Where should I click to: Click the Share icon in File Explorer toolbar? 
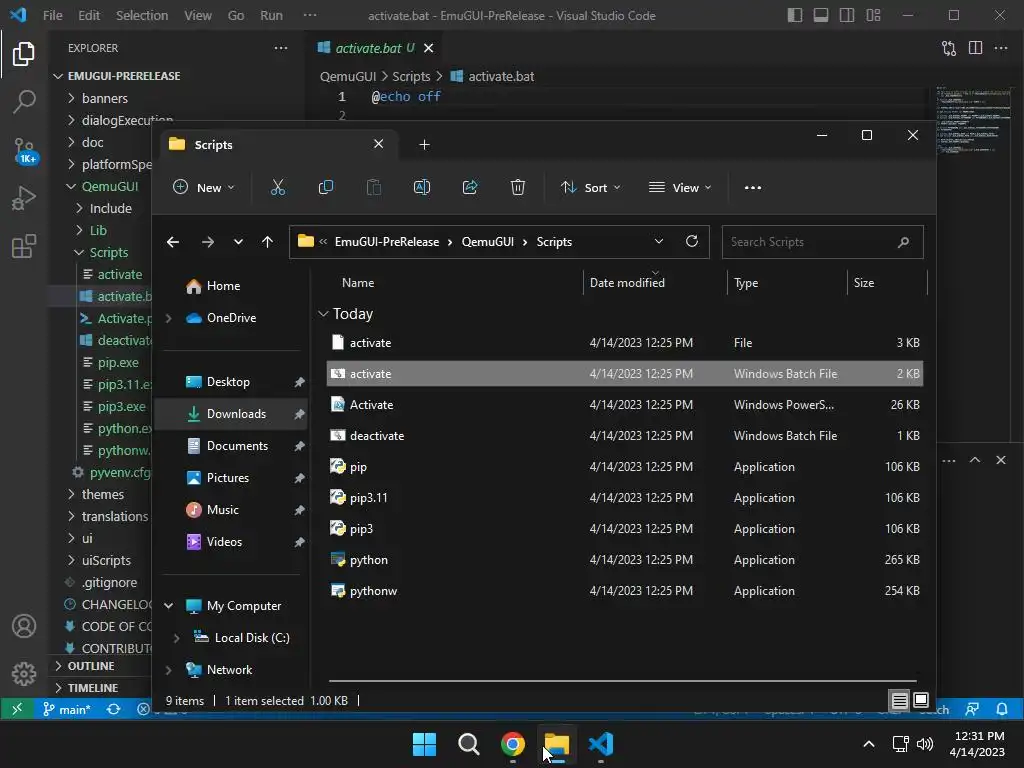(470, 187)
